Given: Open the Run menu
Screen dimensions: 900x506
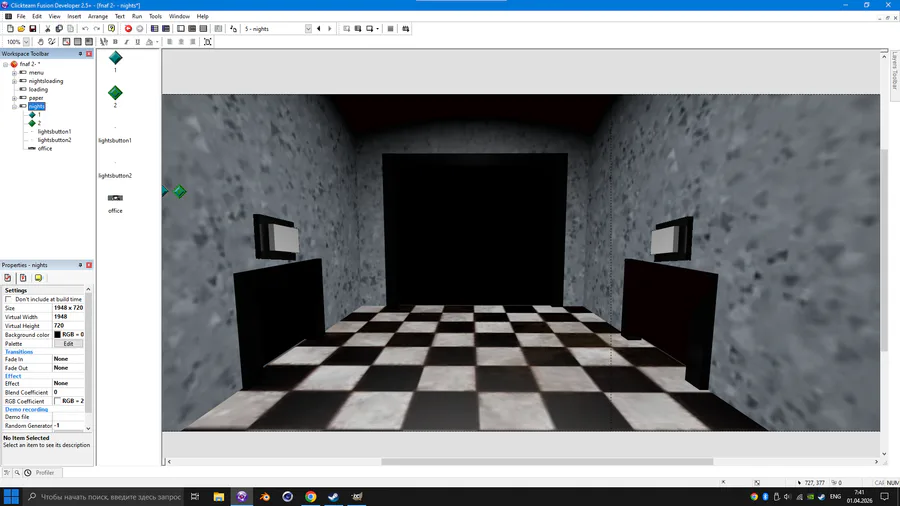Looking at the screenshot, I should coord(137,17).
